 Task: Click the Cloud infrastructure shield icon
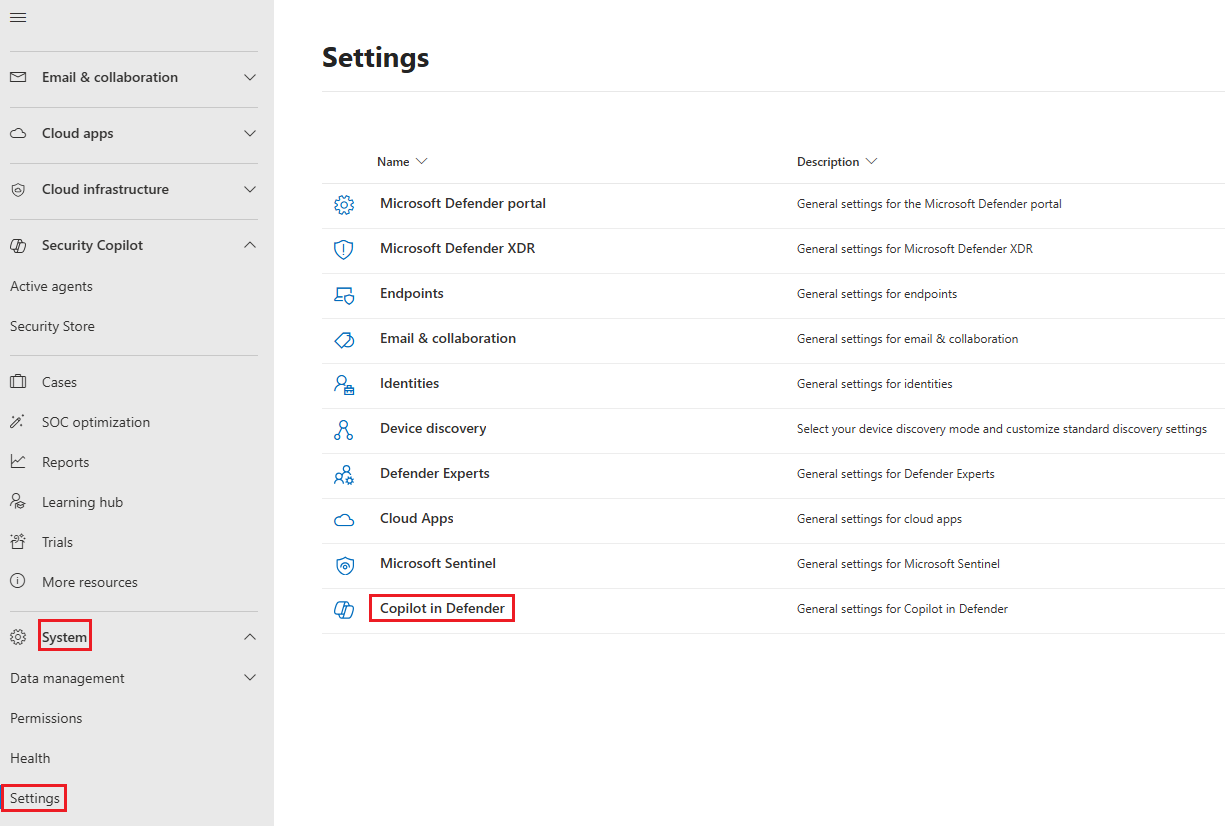click(x=18, y=189)
